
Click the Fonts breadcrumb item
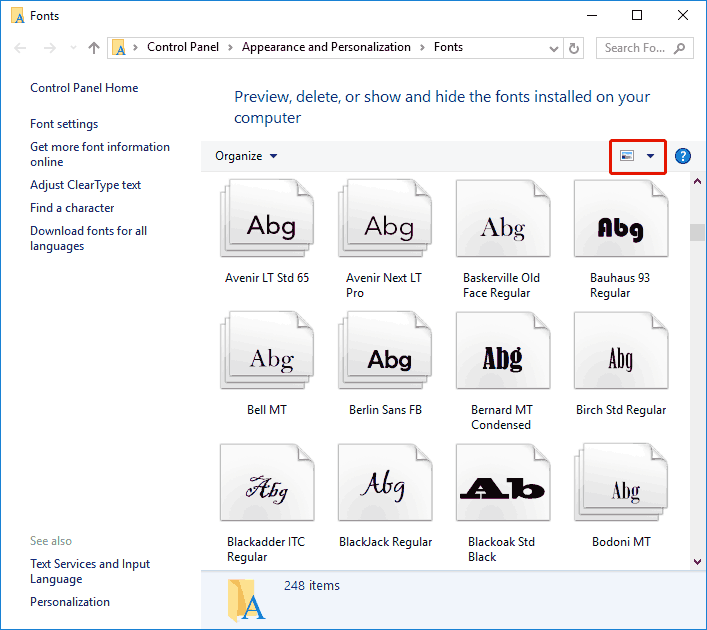pos(448,47)
